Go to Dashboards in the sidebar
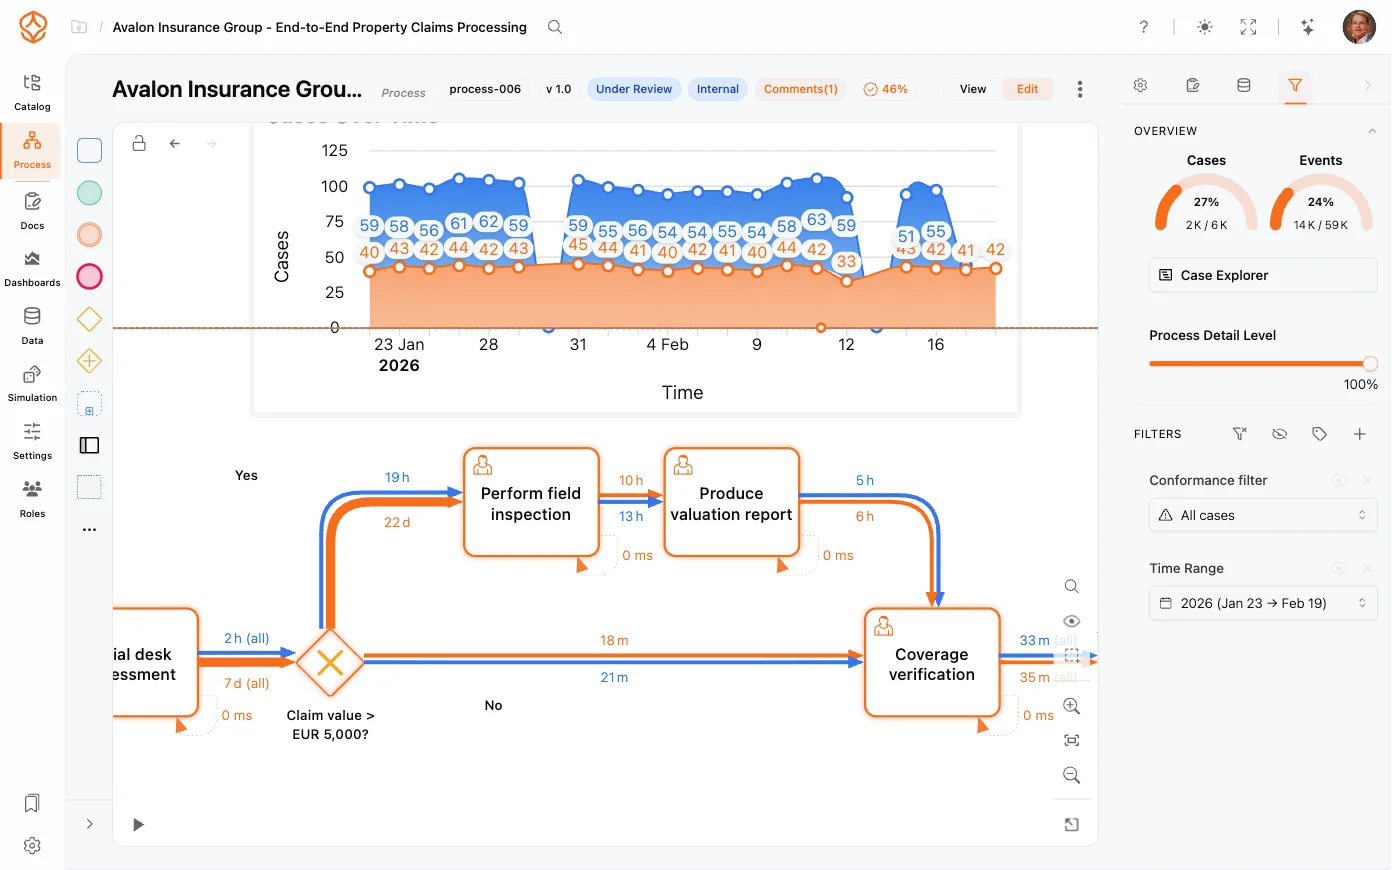The image size is (1392, 870). click(32, 269)
